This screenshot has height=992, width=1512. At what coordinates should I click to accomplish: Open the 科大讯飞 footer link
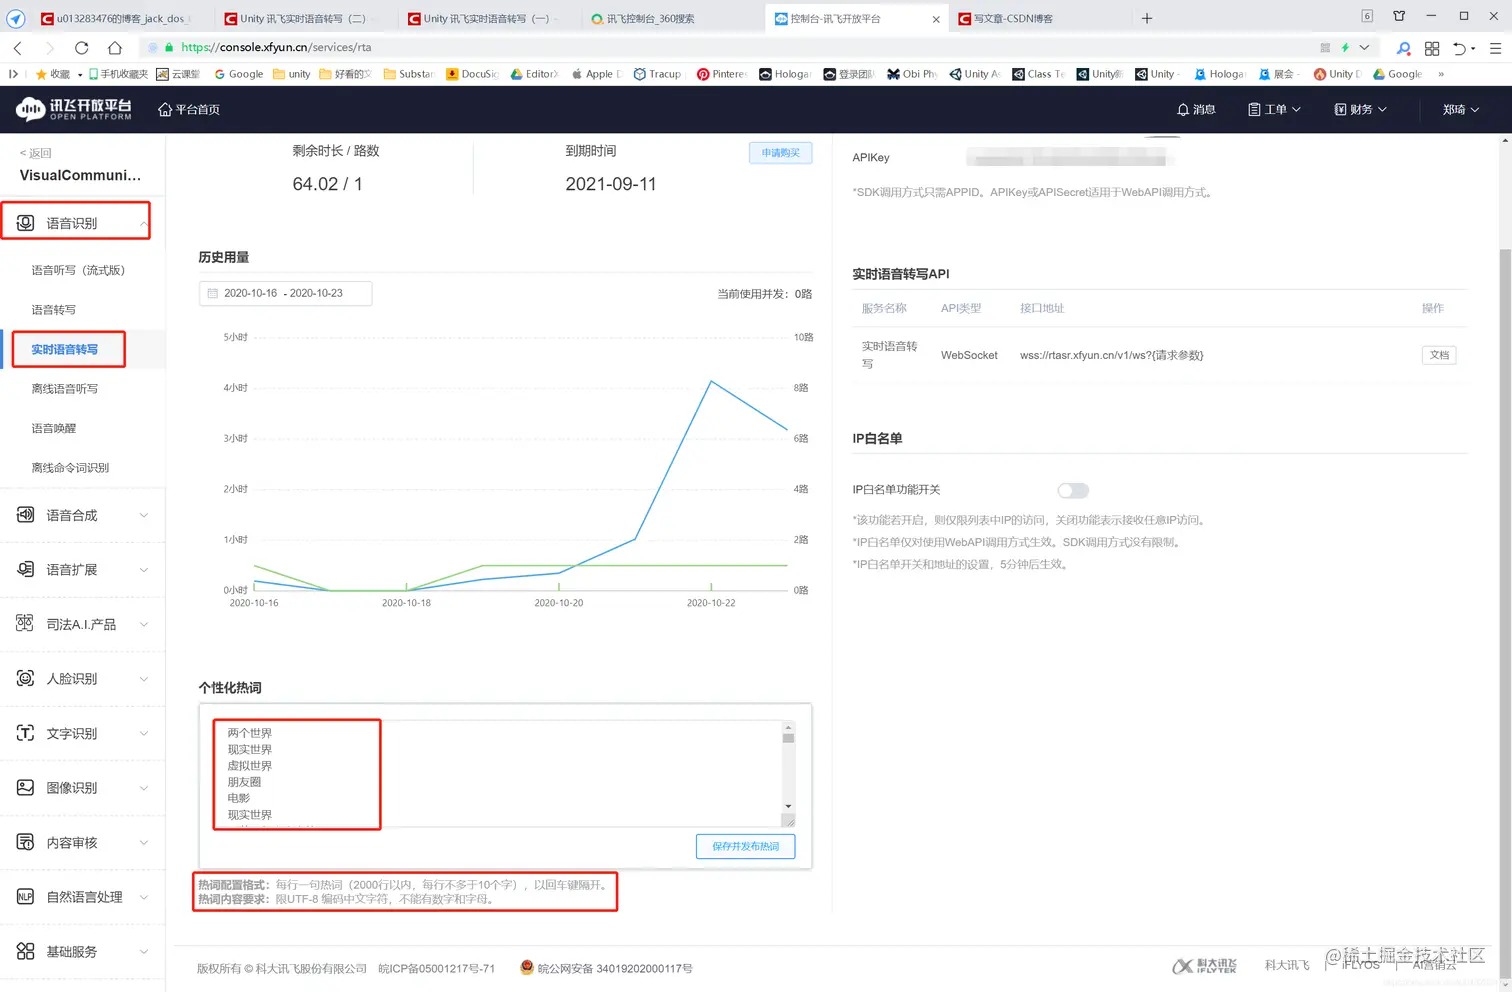(1287, 965)
